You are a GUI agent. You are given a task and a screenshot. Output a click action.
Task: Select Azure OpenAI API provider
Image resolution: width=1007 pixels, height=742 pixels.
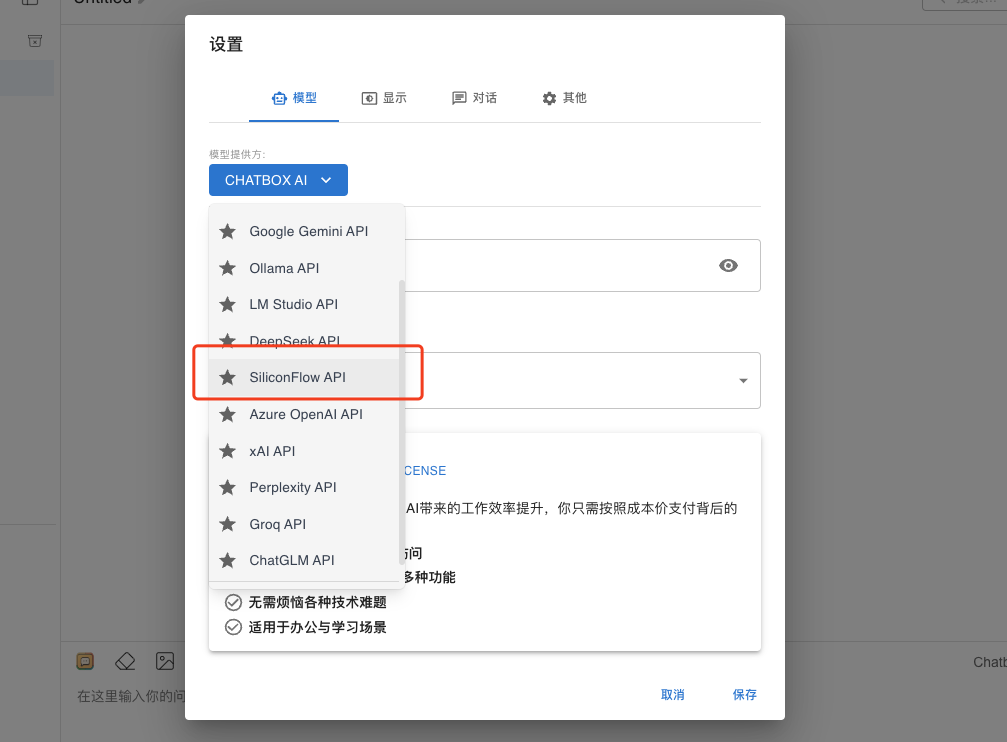[306, 414]
